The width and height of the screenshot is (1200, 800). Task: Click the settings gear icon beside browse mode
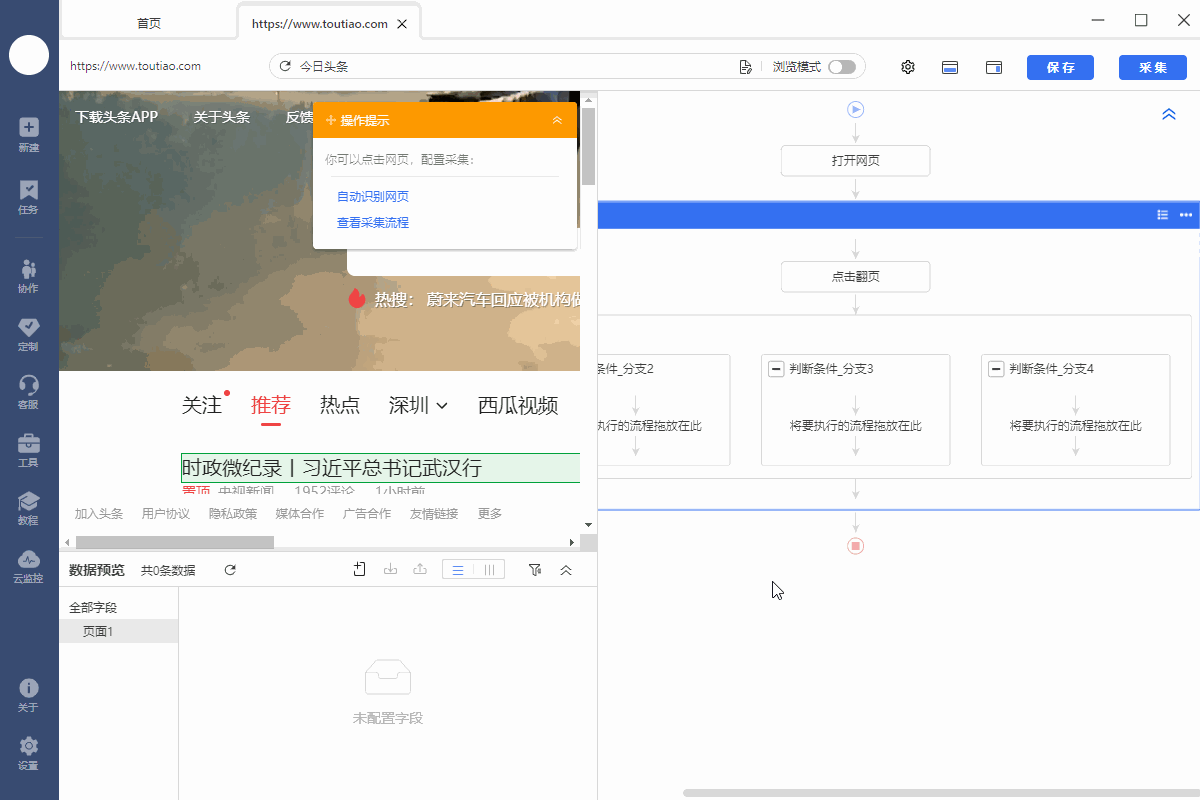908,67
